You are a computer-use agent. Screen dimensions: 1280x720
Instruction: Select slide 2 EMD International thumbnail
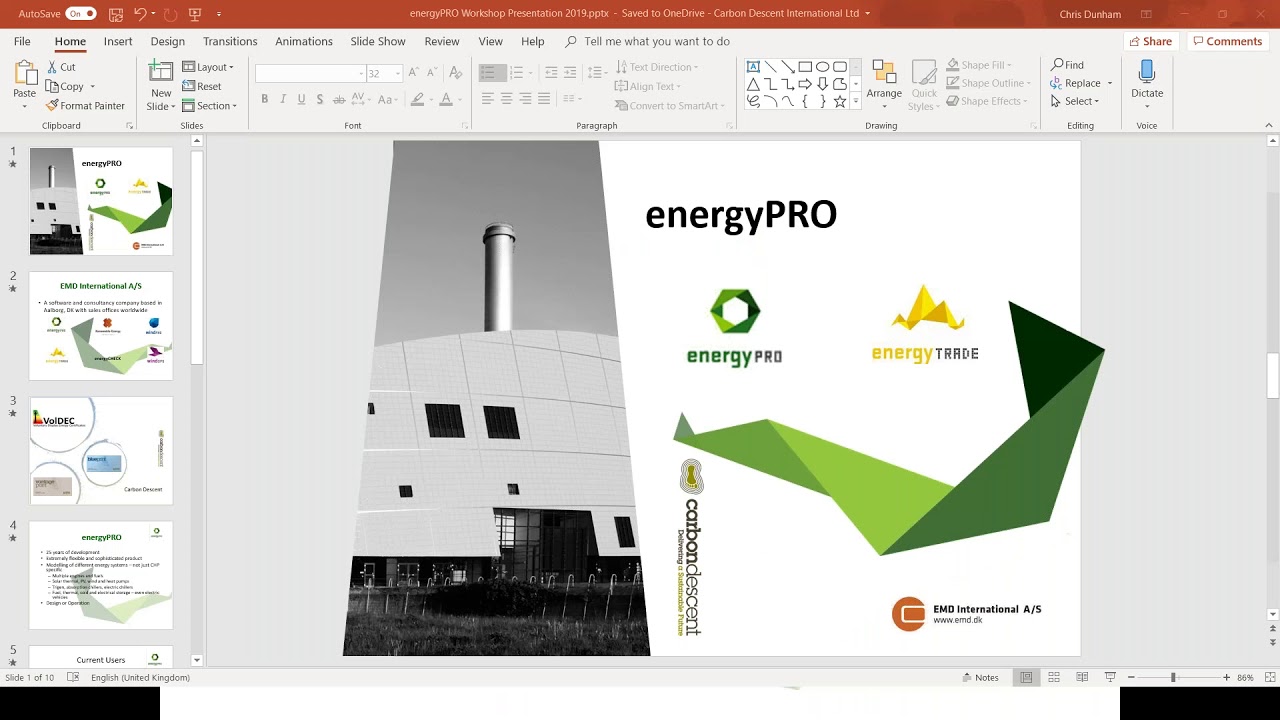pos(101,326)
